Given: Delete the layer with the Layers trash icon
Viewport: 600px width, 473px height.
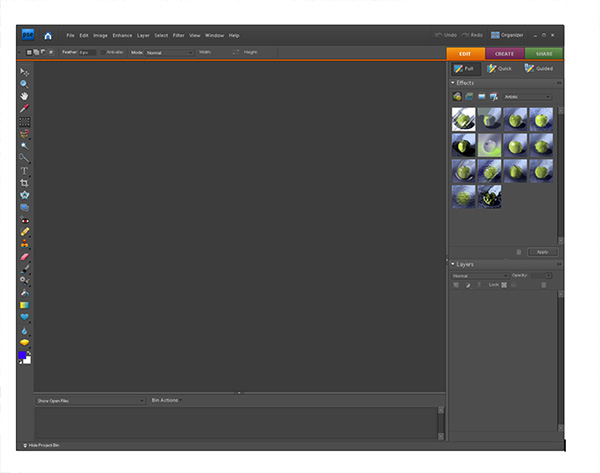Looking at the screenshot, I should [543, 285].
